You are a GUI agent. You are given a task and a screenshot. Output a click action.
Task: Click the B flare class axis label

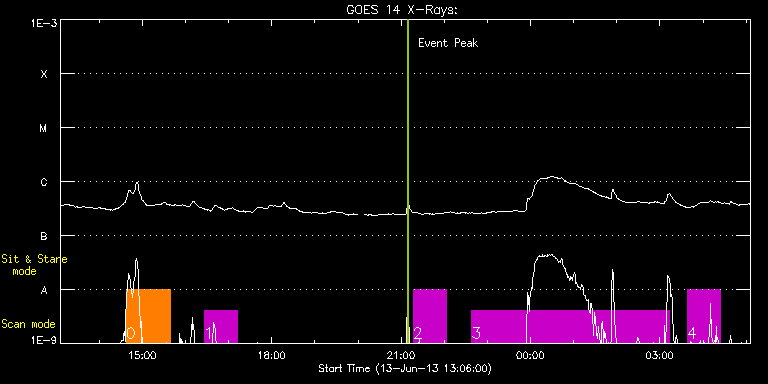coord(44,236)
